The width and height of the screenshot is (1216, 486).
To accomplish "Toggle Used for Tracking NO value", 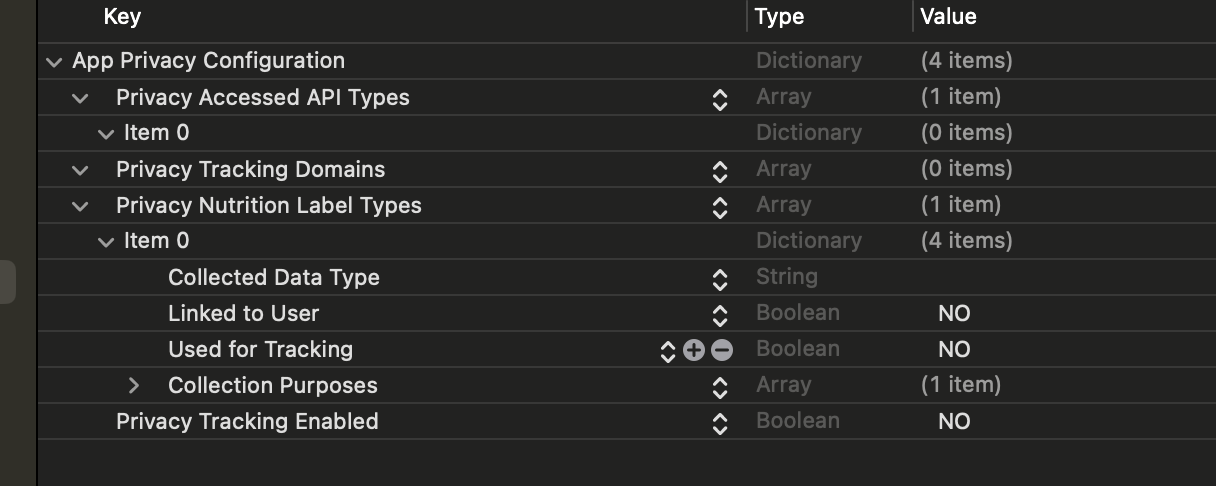I will pyautogui.click(x=954, y=350).
